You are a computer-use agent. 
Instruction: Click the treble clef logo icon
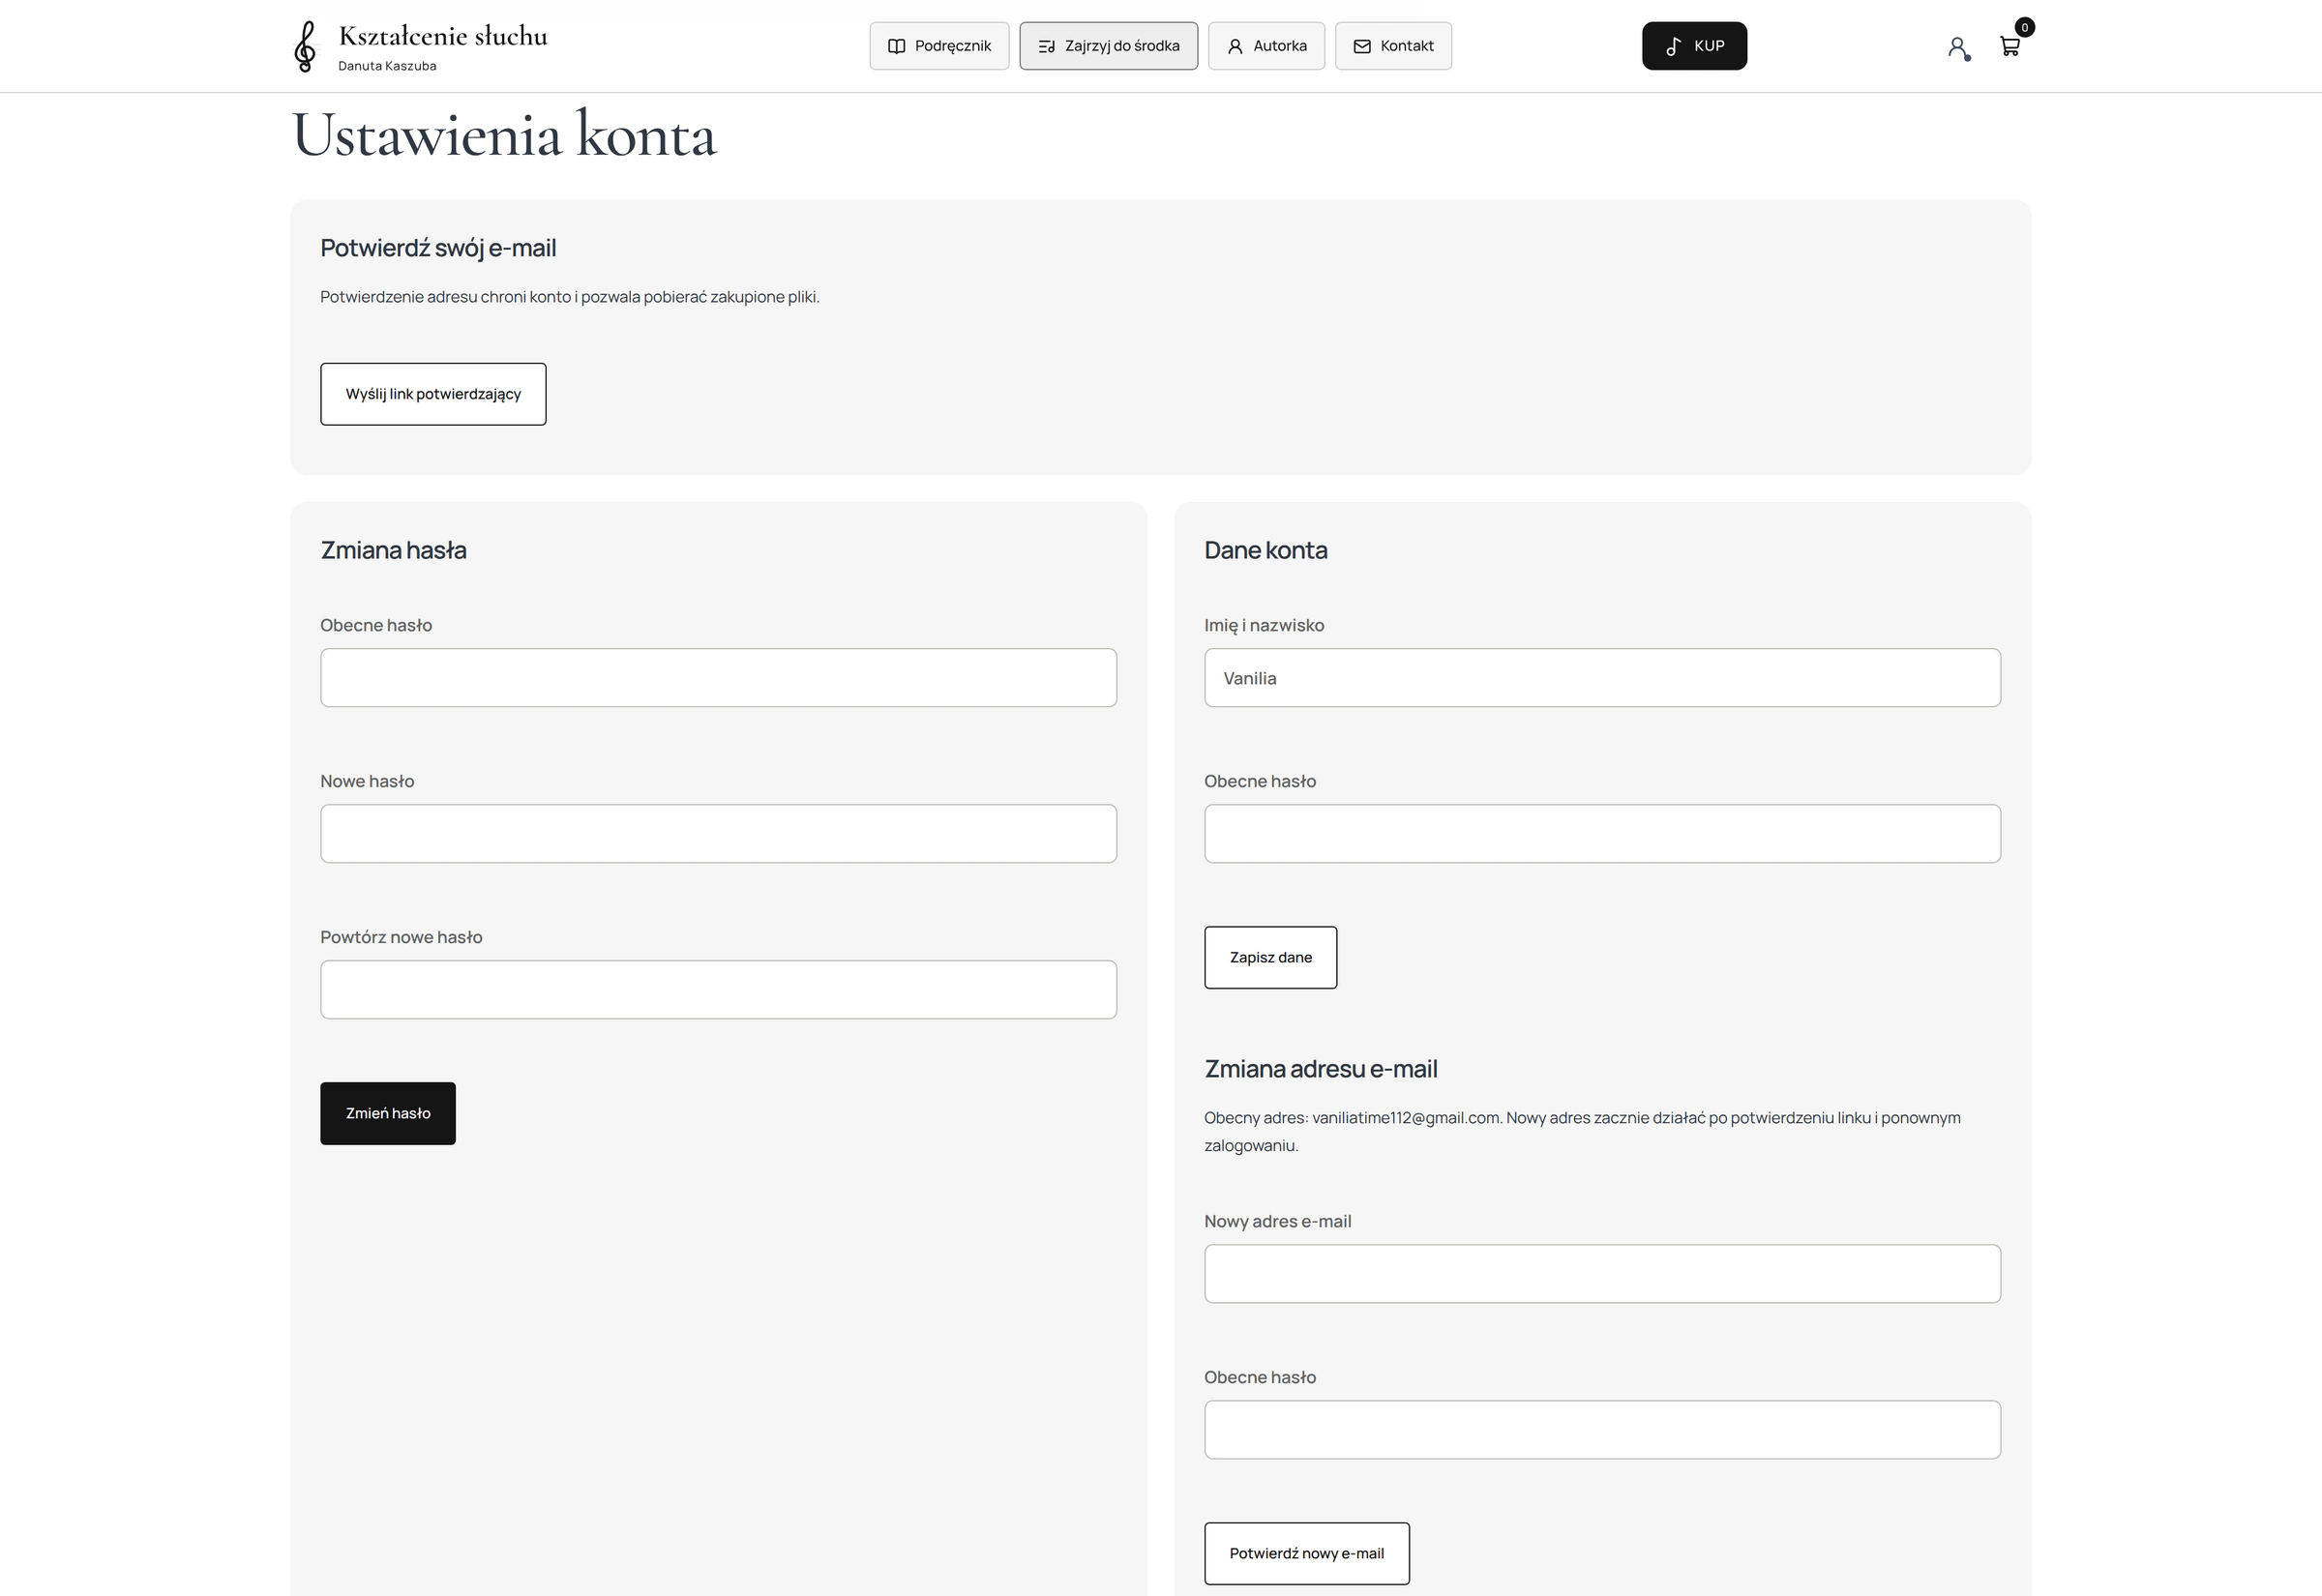click(305, 47)
